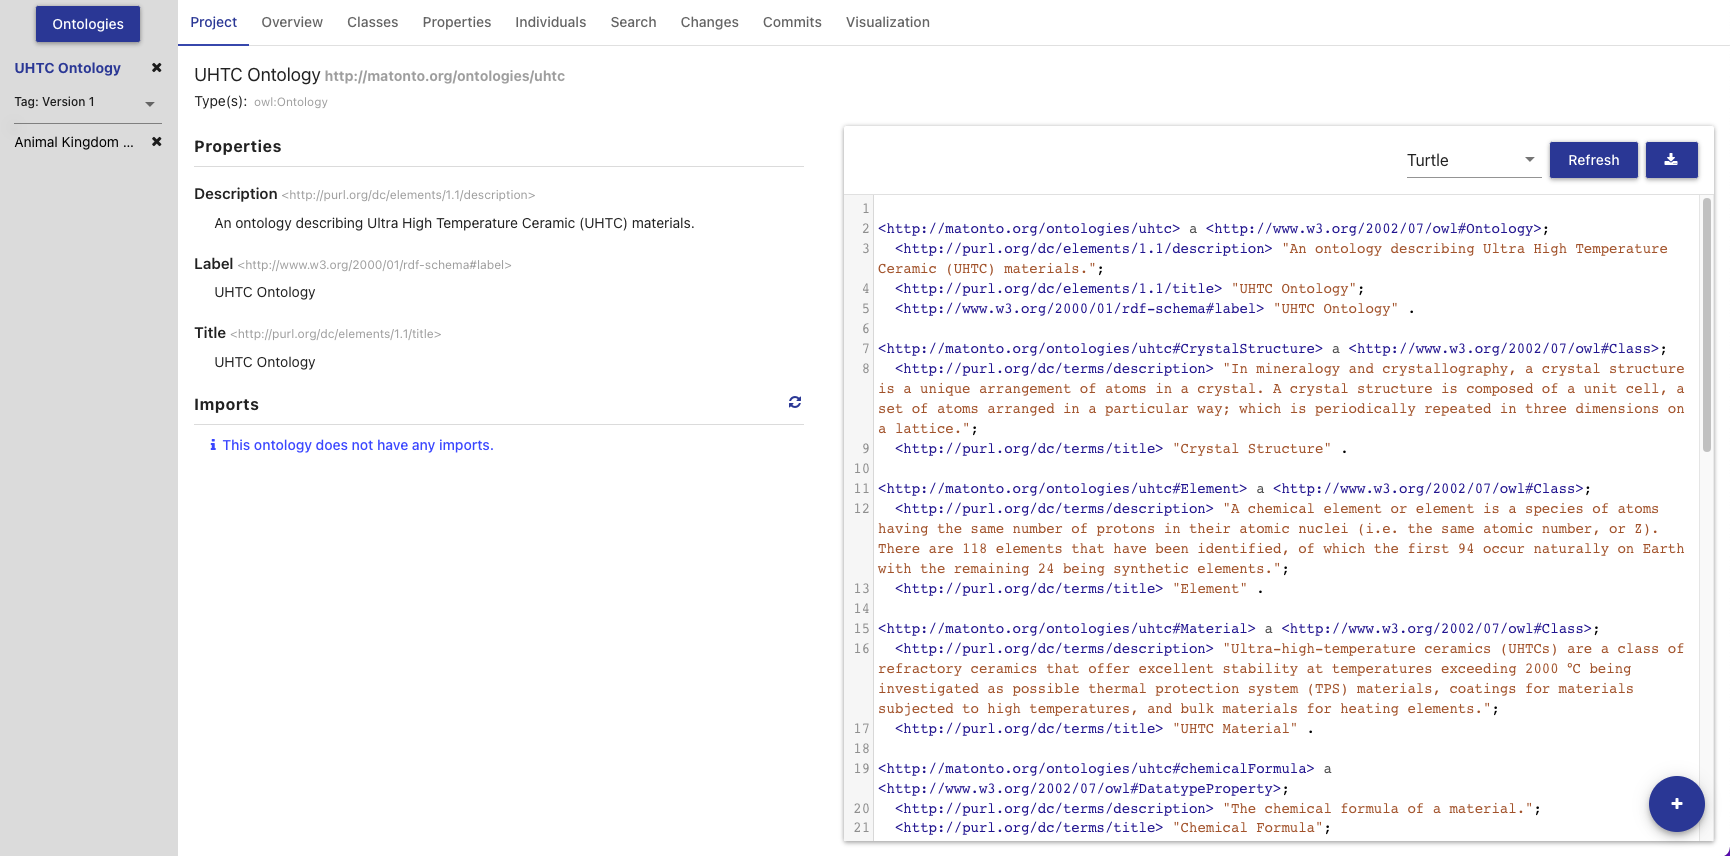Screen dimensions: 1730x856
Task: Open the Commits tab
Action: [791, 22]
